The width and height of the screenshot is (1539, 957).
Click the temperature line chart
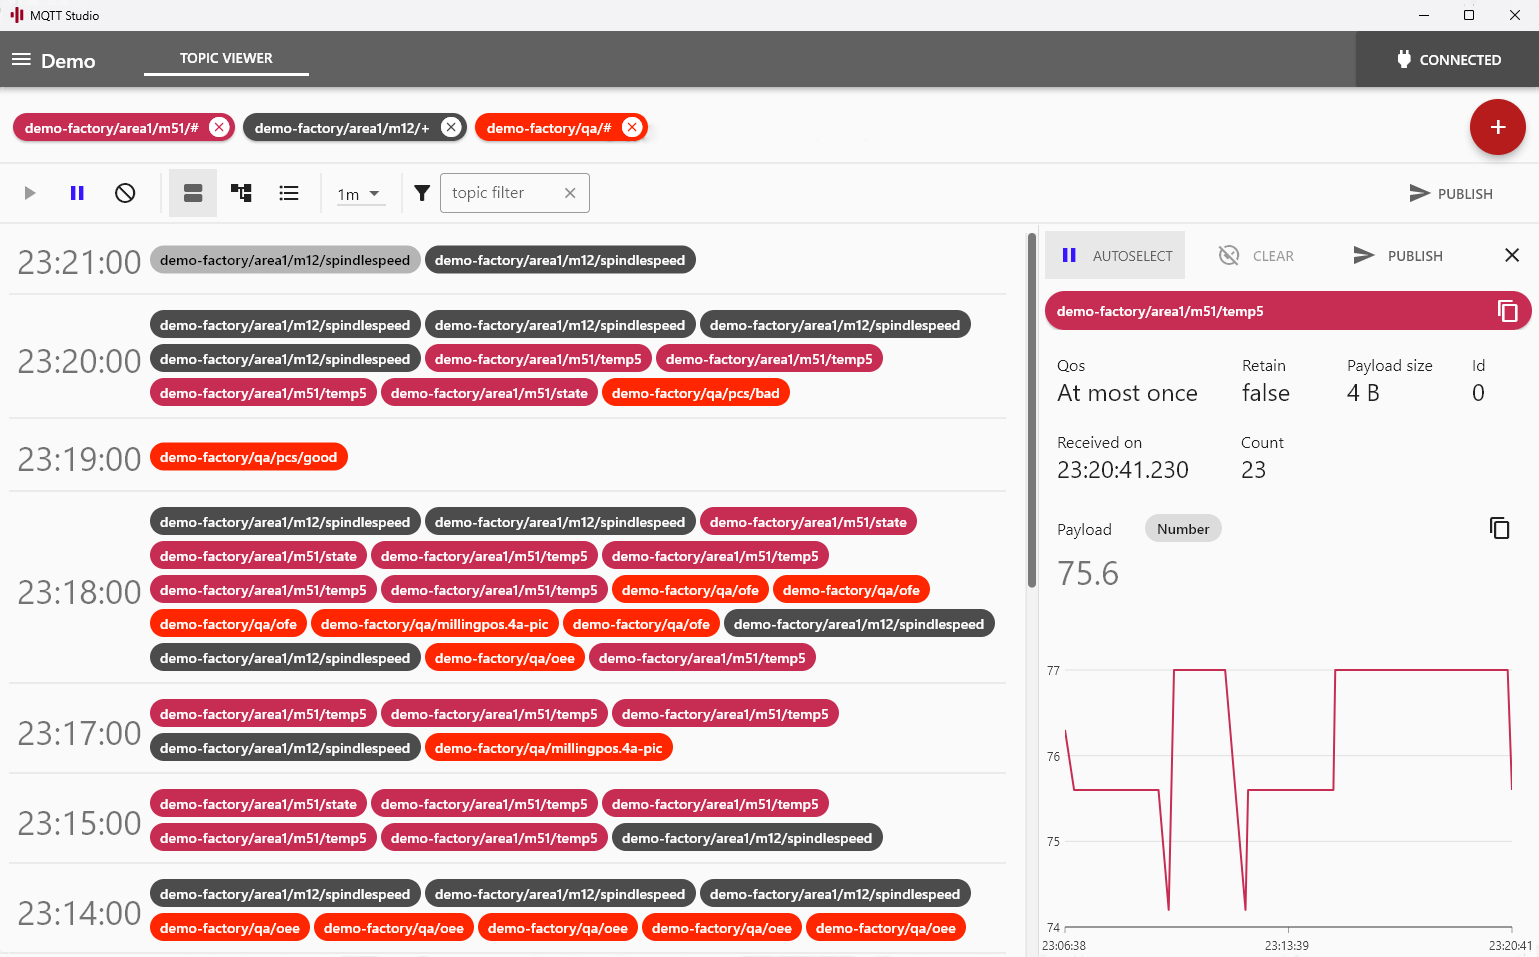point(1288,790)
